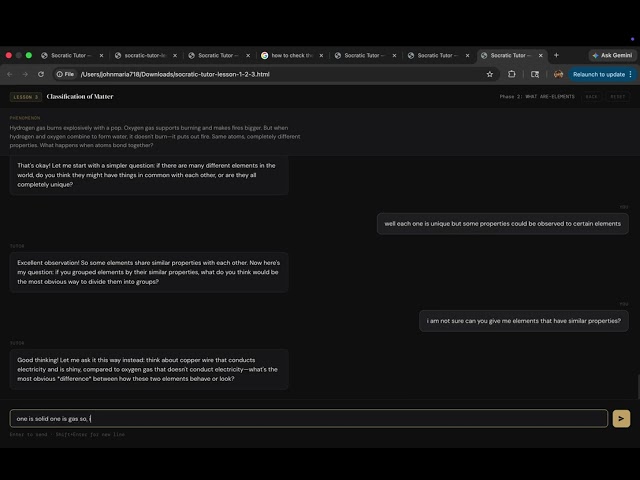The image size is (640, 480).
Task: Click the chat message input field
Action: coord(309,418)
